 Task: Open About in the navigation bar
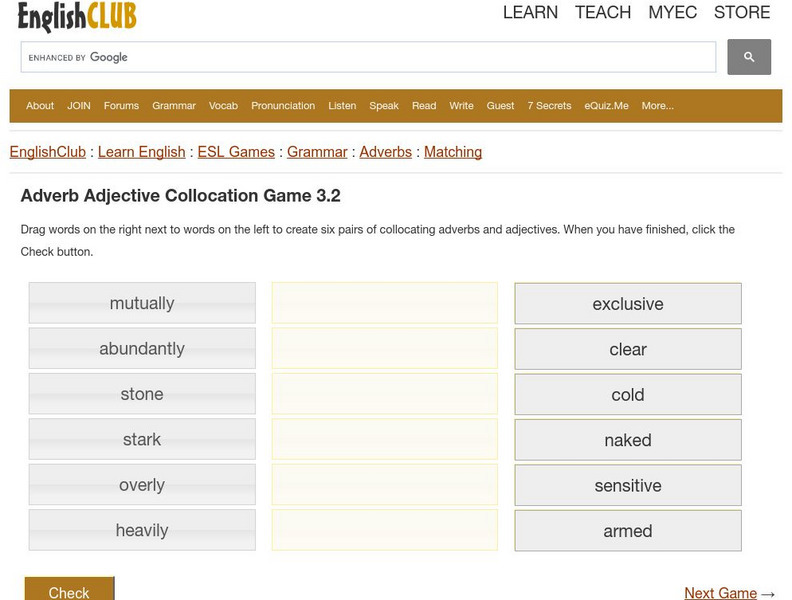click(x=40, y=106)
